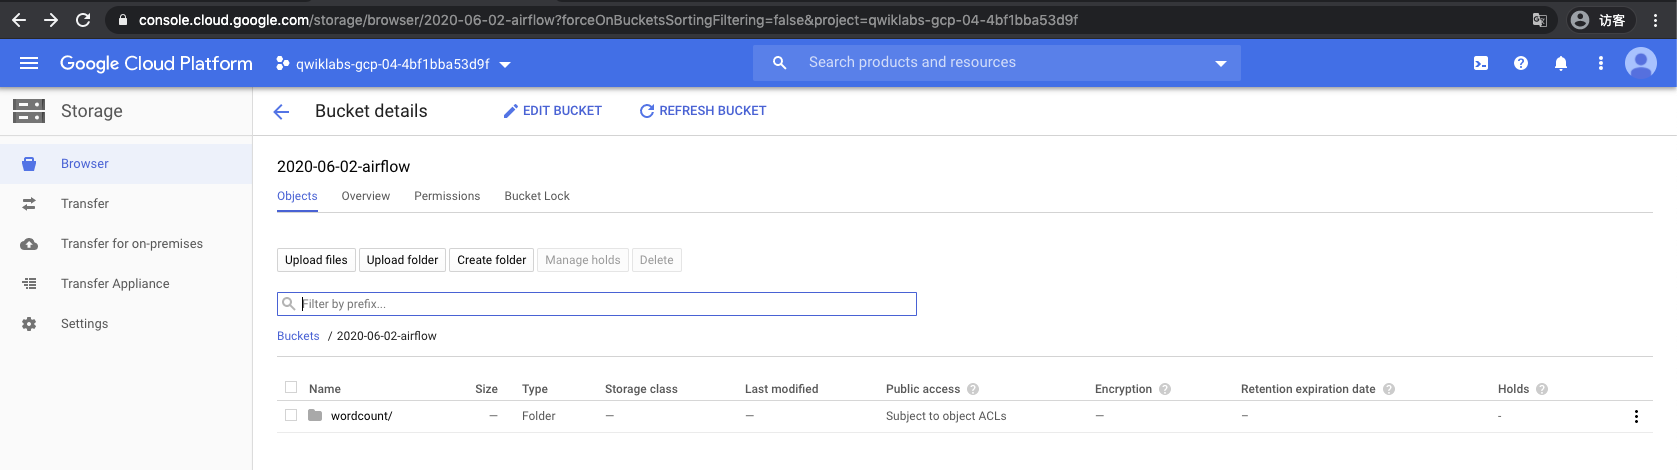Click the Storage class column header
The image size is (1677, 470).
click(x=641, y=389)
